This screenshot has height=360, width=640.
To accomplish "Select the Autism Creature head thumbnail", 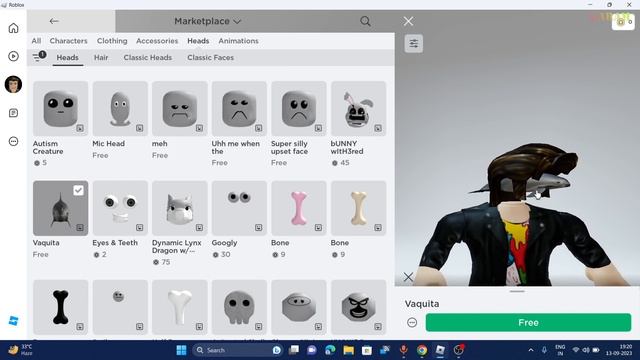I will [60, 108].
